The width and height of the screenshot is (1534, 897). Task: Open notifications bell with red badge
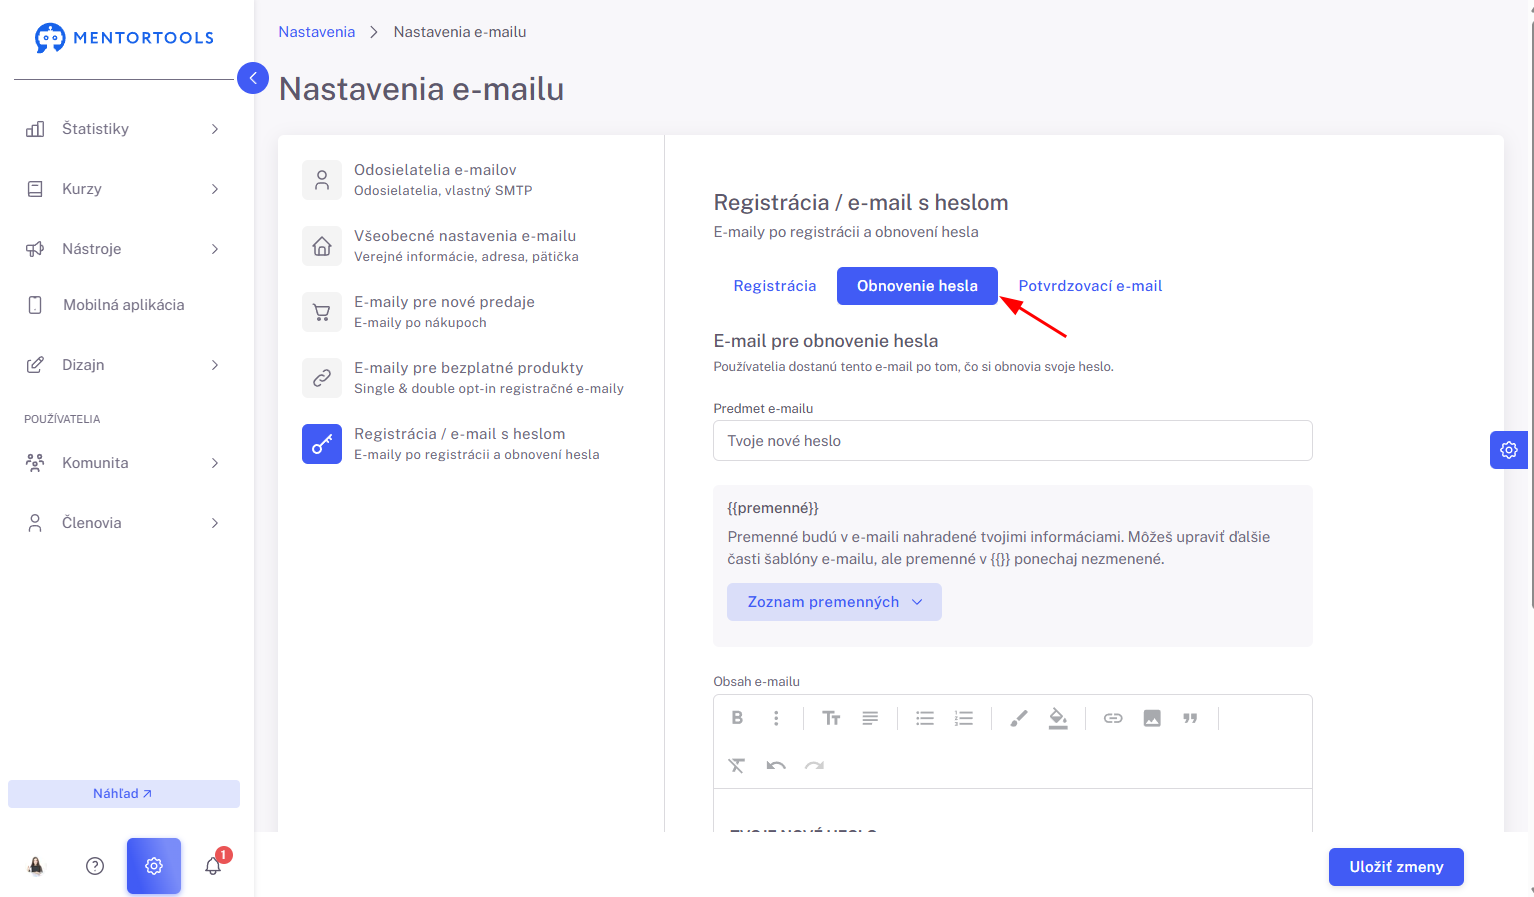point(214,865)
